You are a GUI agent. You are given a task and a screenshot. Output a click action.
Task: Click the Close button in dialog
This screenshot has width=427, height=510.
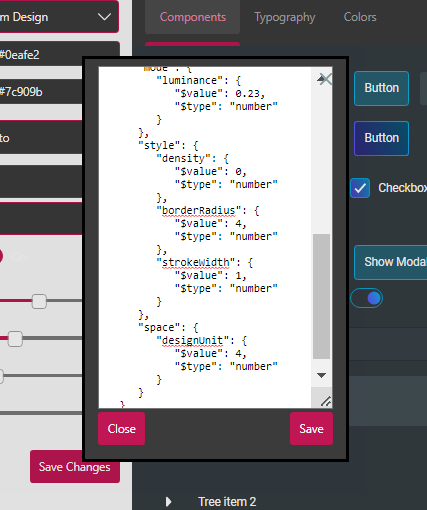(x=122, y=429)
